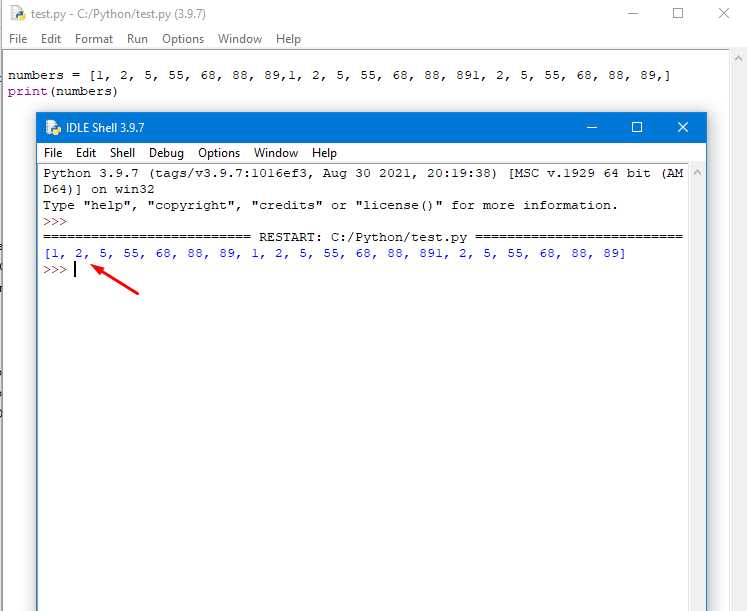Click scroll-up arrow in IDLE Shell scrollbar
The height and width of the screenshot is (611, 747).
(697, 172)
